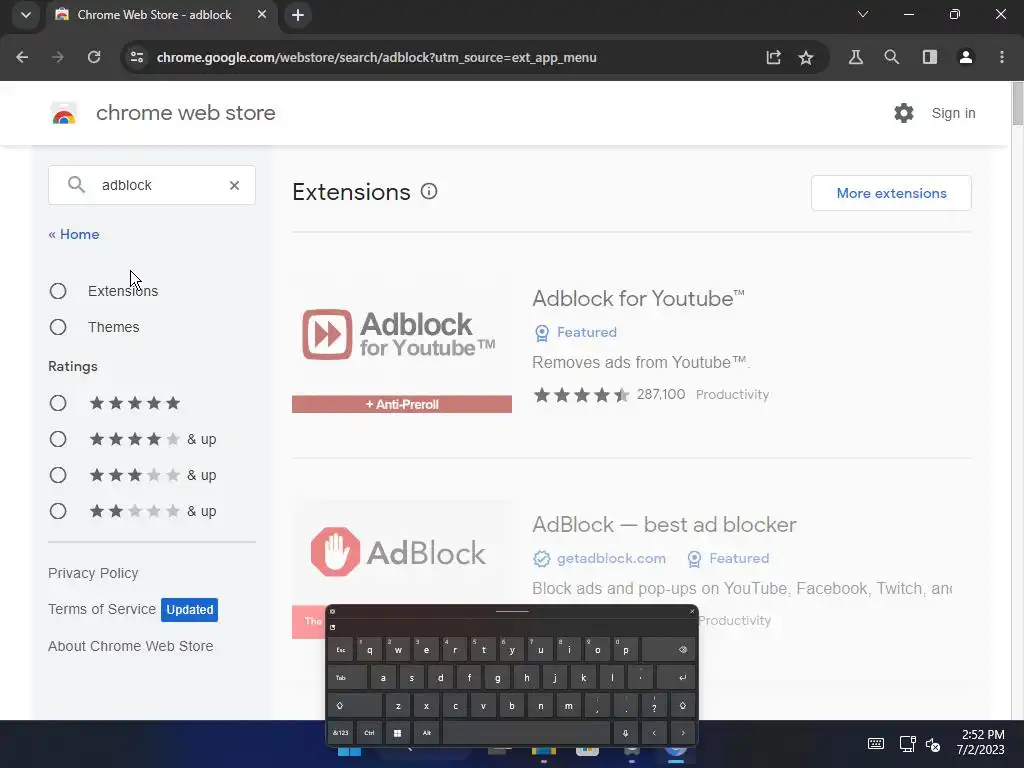Open Terms of Service link
The height and width of the screenshot is (768, 1024).
102,609
